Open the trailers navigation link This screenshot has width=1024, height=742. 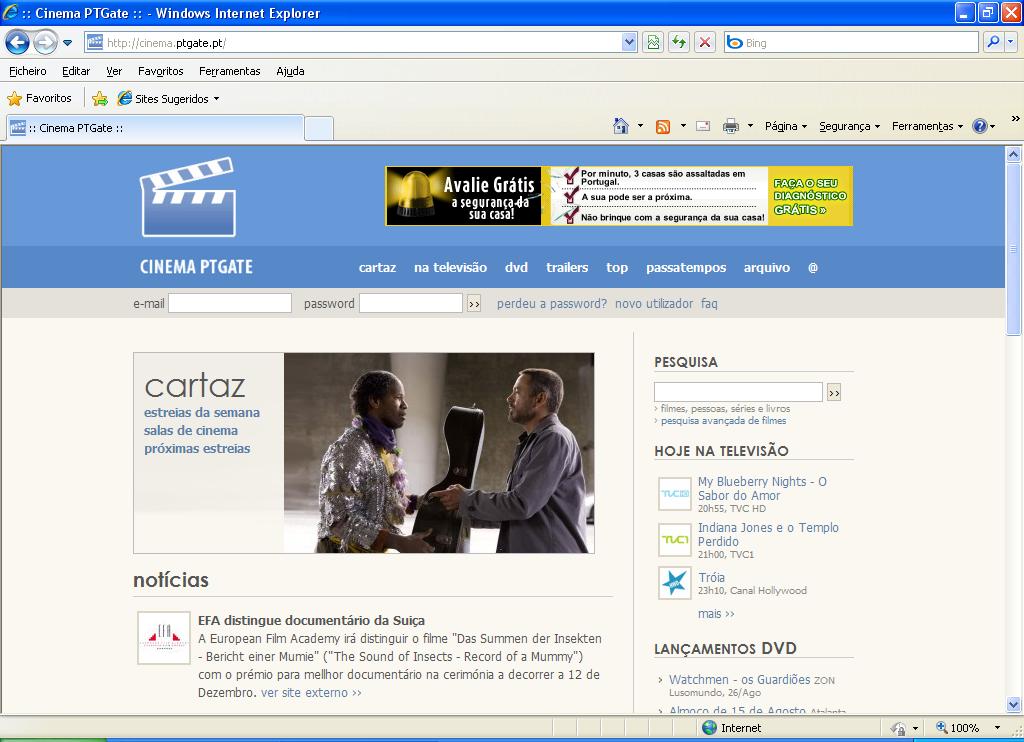[567, 267]
